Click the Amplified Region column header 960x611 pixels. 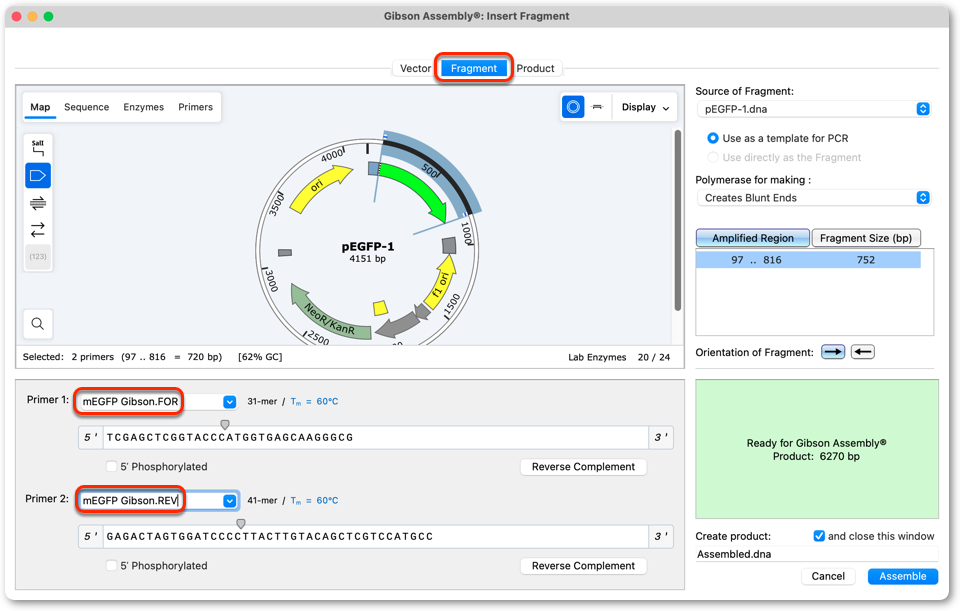752,238
